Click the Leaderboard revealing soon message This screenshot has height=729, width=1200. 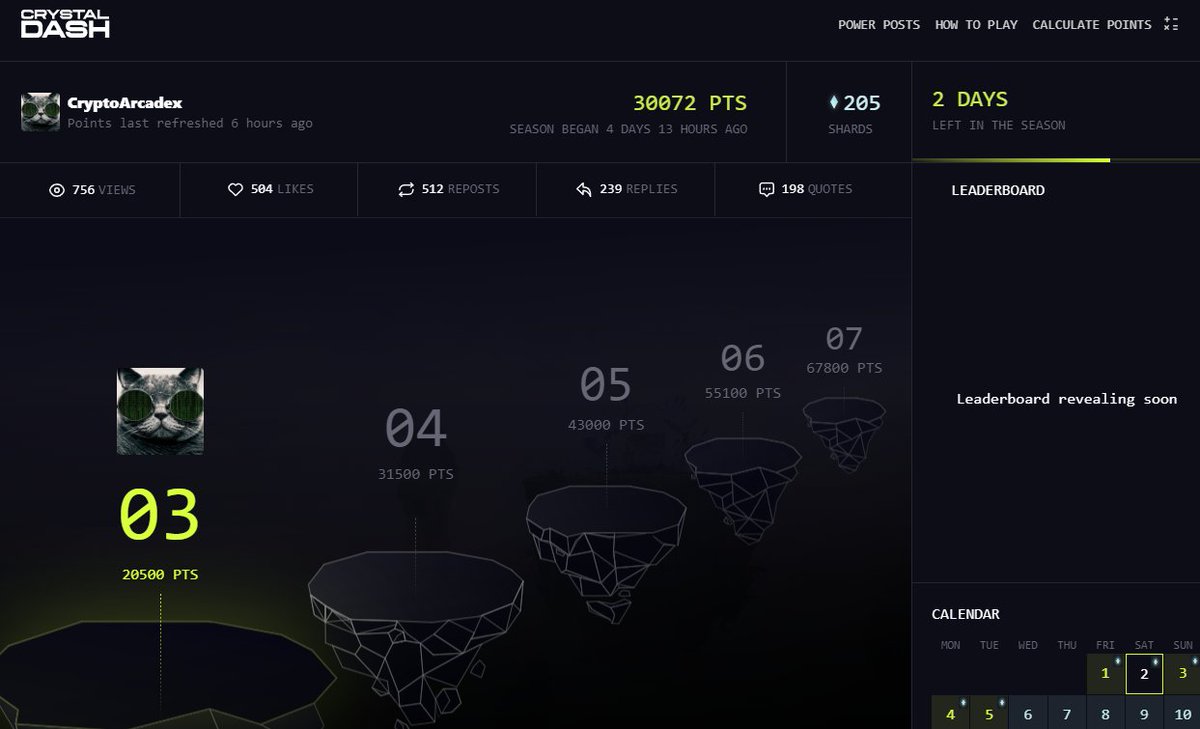(x=1067, y=399)
